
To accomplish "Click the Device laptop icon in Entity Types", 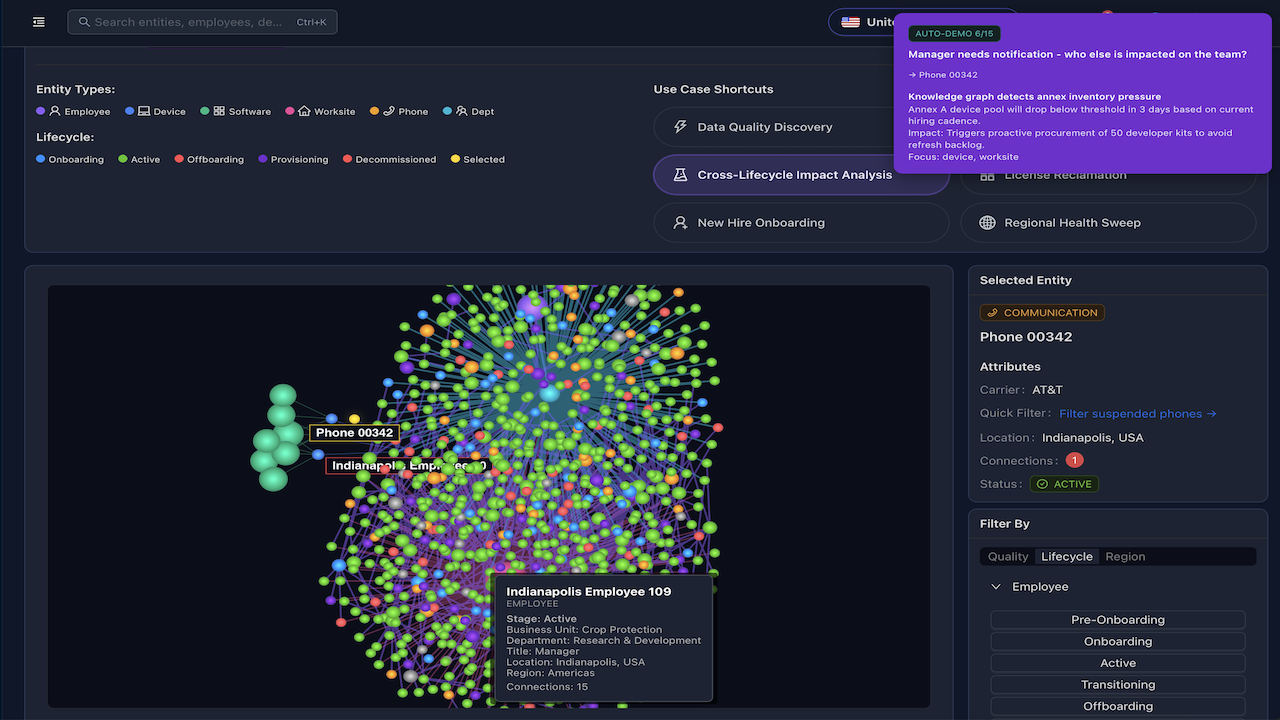I will [144, 111].
